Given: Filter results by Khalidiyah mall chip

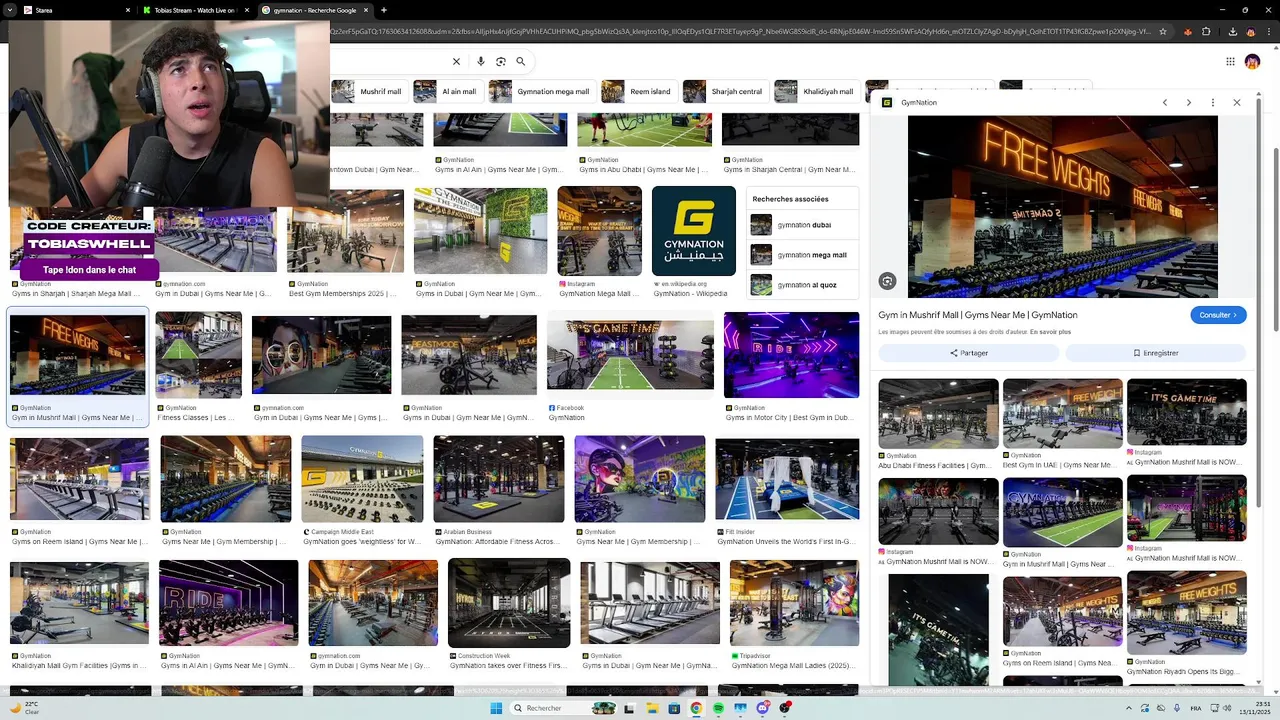Looking at the screenshot, I should pyautogui.click(x=816, y=91).
